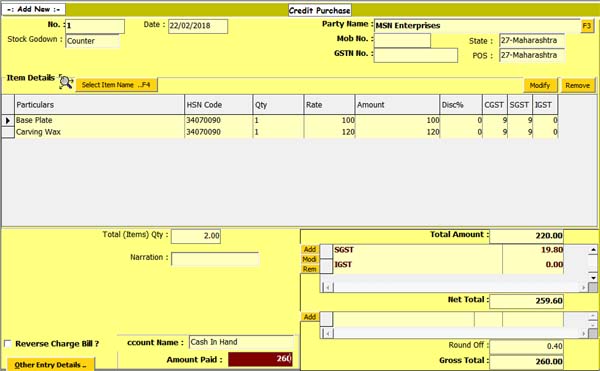Image resolution: width=600 pixels, height=371 pixels.
Task: Click the Particulars column header
Action: (x=99, y=105)
